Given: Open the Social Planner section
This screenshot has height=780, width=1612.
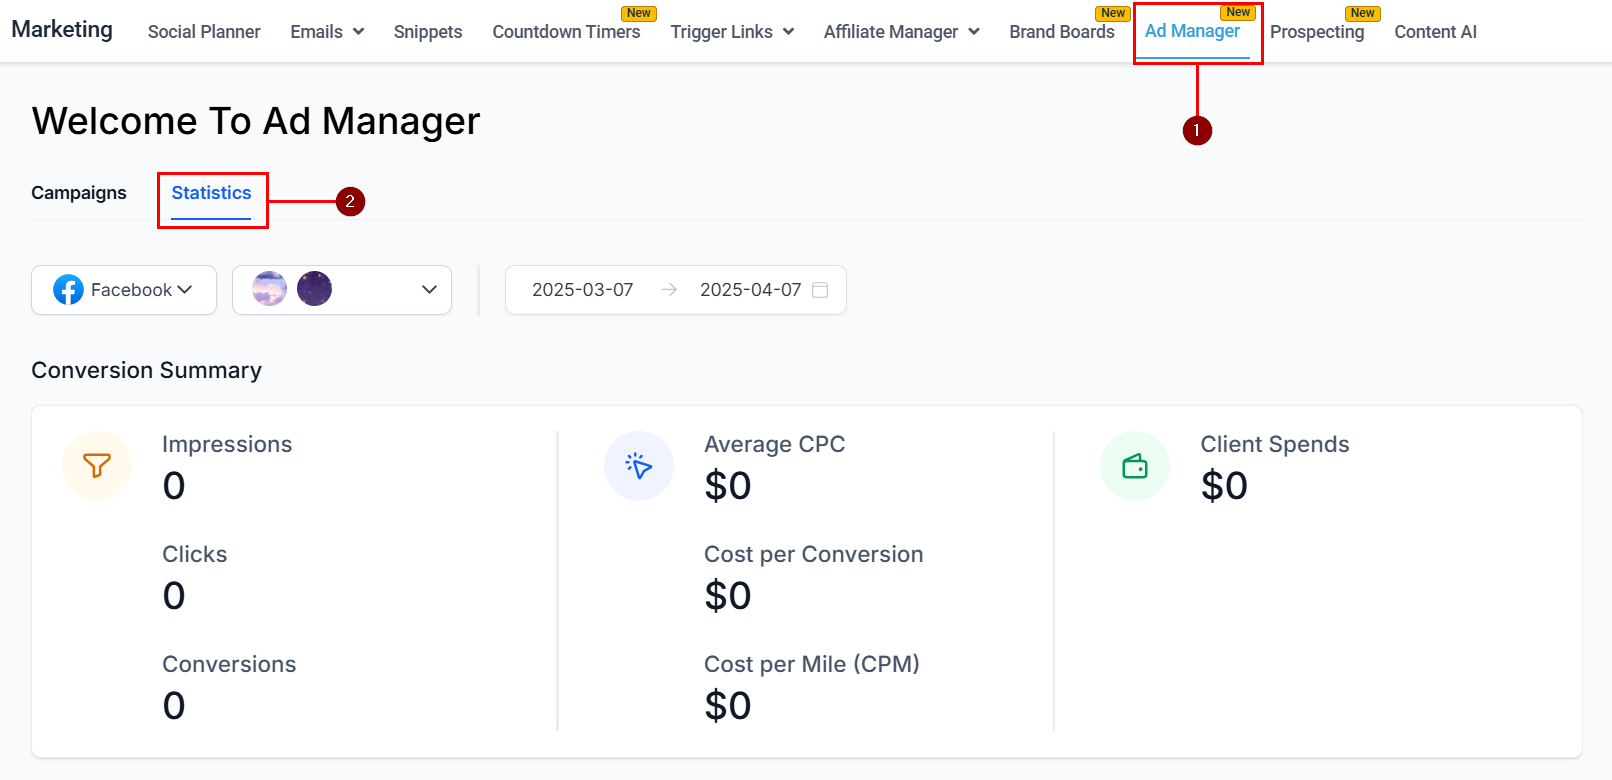Looking at the screenshot, I should tap(204, 32).
